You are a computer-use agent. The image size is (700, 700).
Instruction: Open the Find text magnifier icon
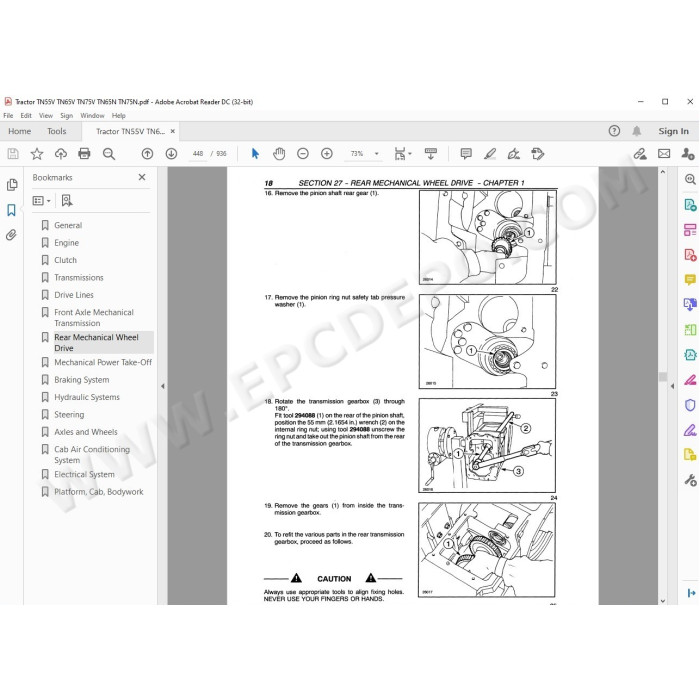tap(108, 154)
